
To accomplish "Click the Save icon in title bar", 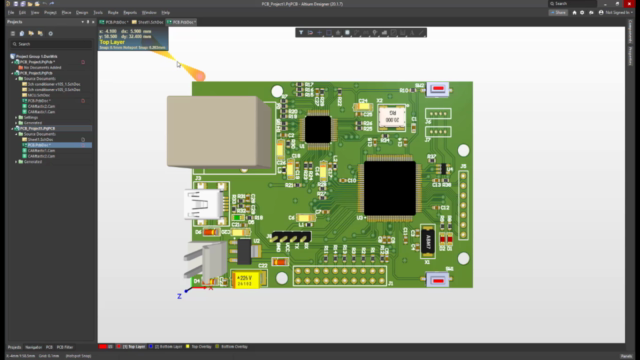I will click(x=16, y=4).
